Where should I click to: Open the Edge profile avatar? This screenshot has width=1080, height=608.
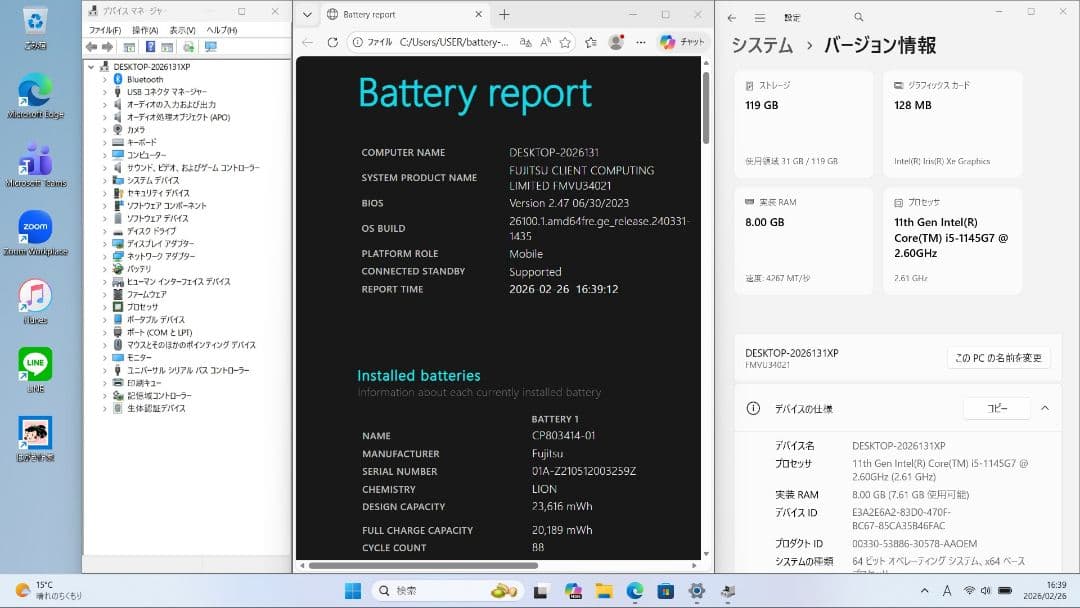[x=614, y=44]
